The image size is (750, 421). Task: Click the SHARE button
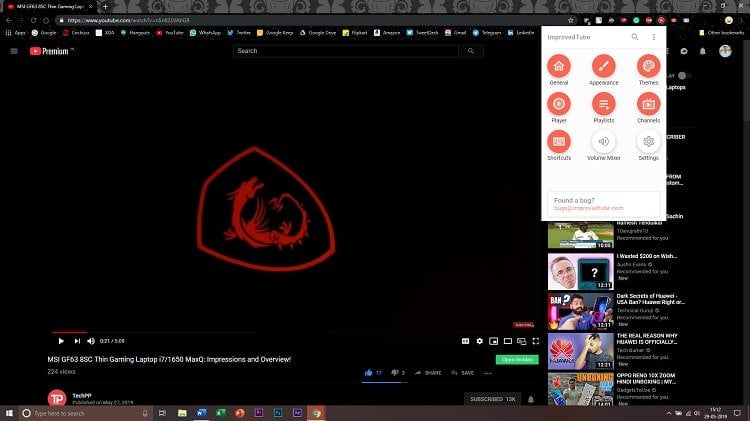pyautogui.click(x=428, y=373)
